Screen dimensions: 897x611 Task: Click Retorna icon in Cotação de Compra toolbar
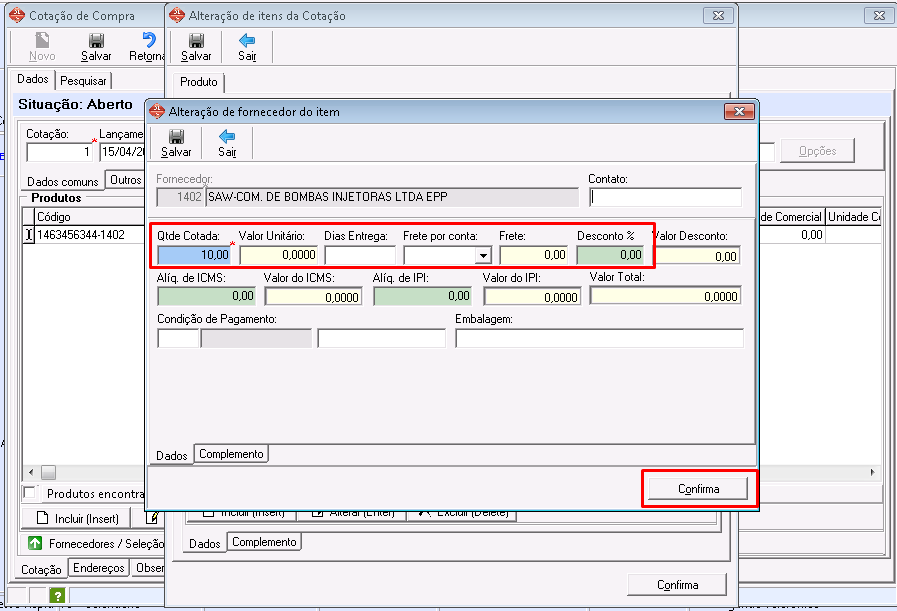pos(149,40)
